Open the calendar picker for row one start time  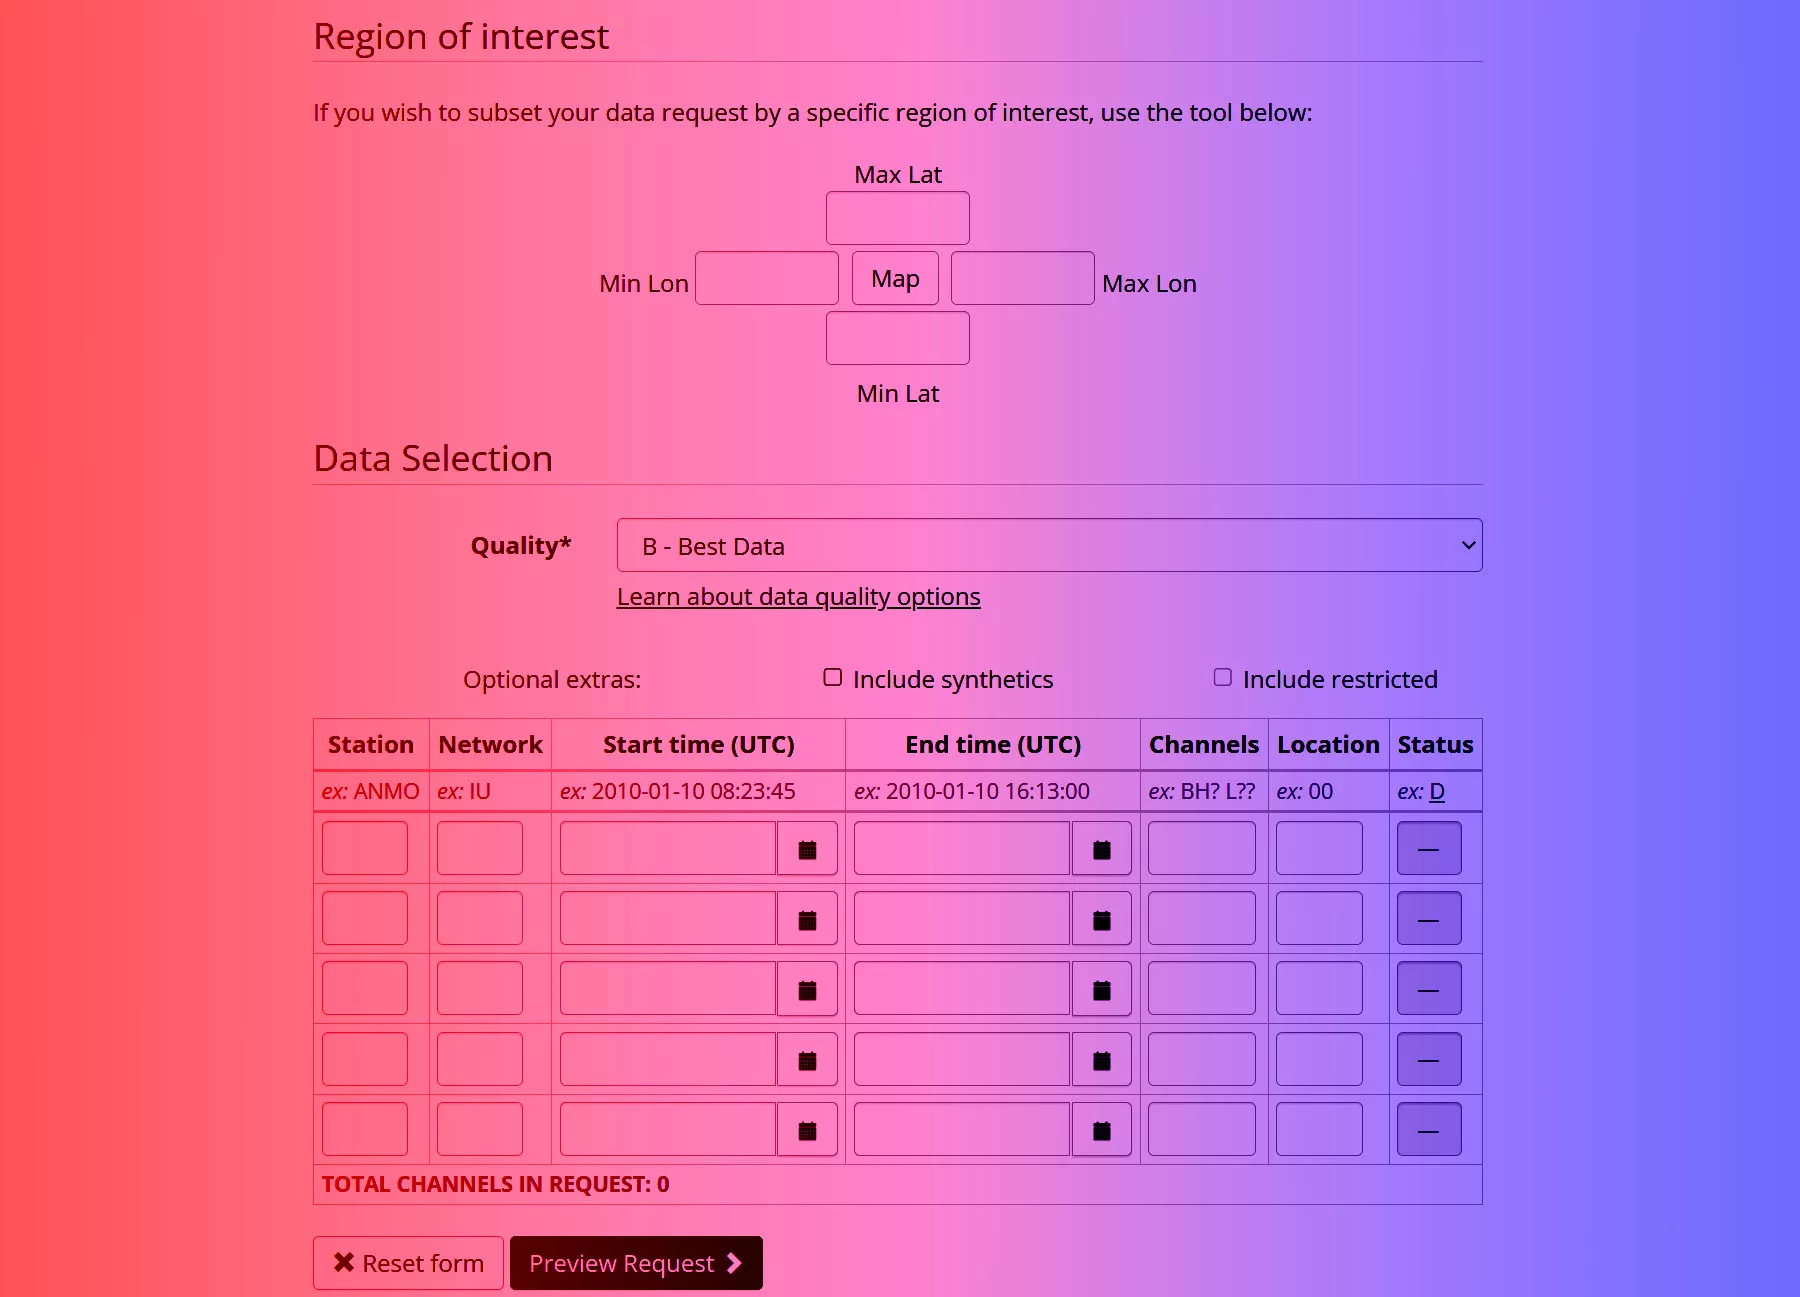point(807,848)
